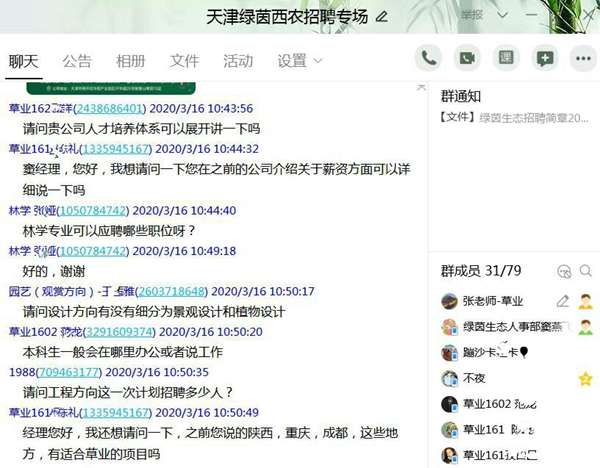Viewport: 600px width, 468px height.
Task: Go to the 相册 tab
Action: [130, 61]
